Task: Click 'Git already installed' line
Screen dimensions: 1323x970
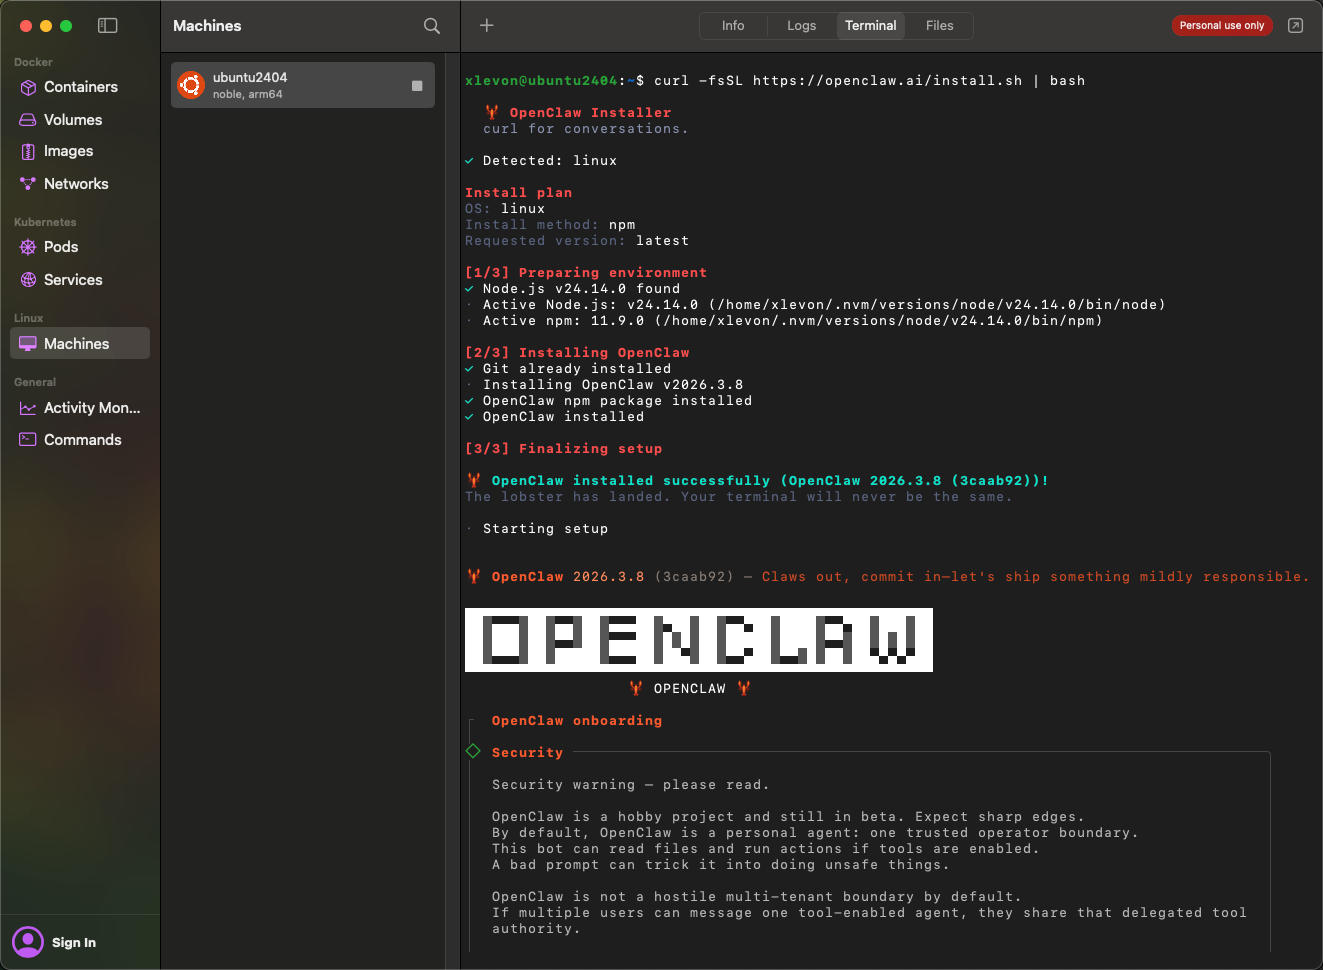Action: [568, 369]
